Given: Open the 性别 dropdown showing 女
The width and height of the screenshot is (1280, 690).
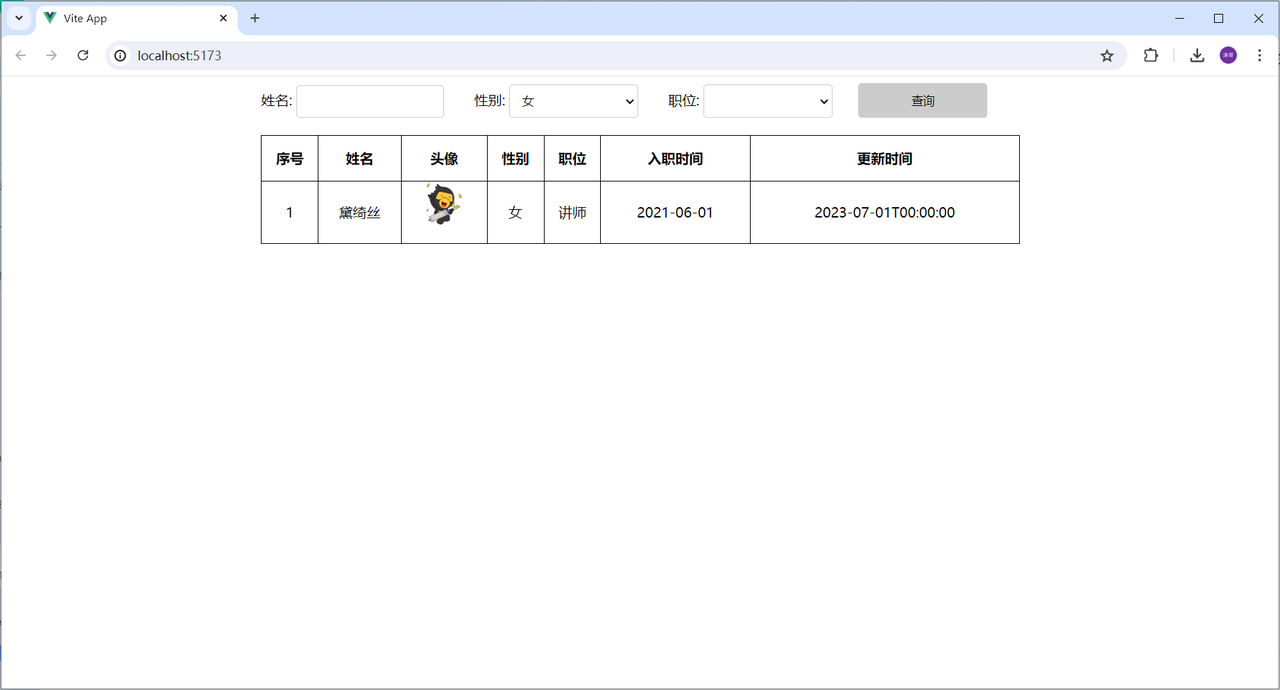Looking at the screenshot, I should (x=573, y=101).
